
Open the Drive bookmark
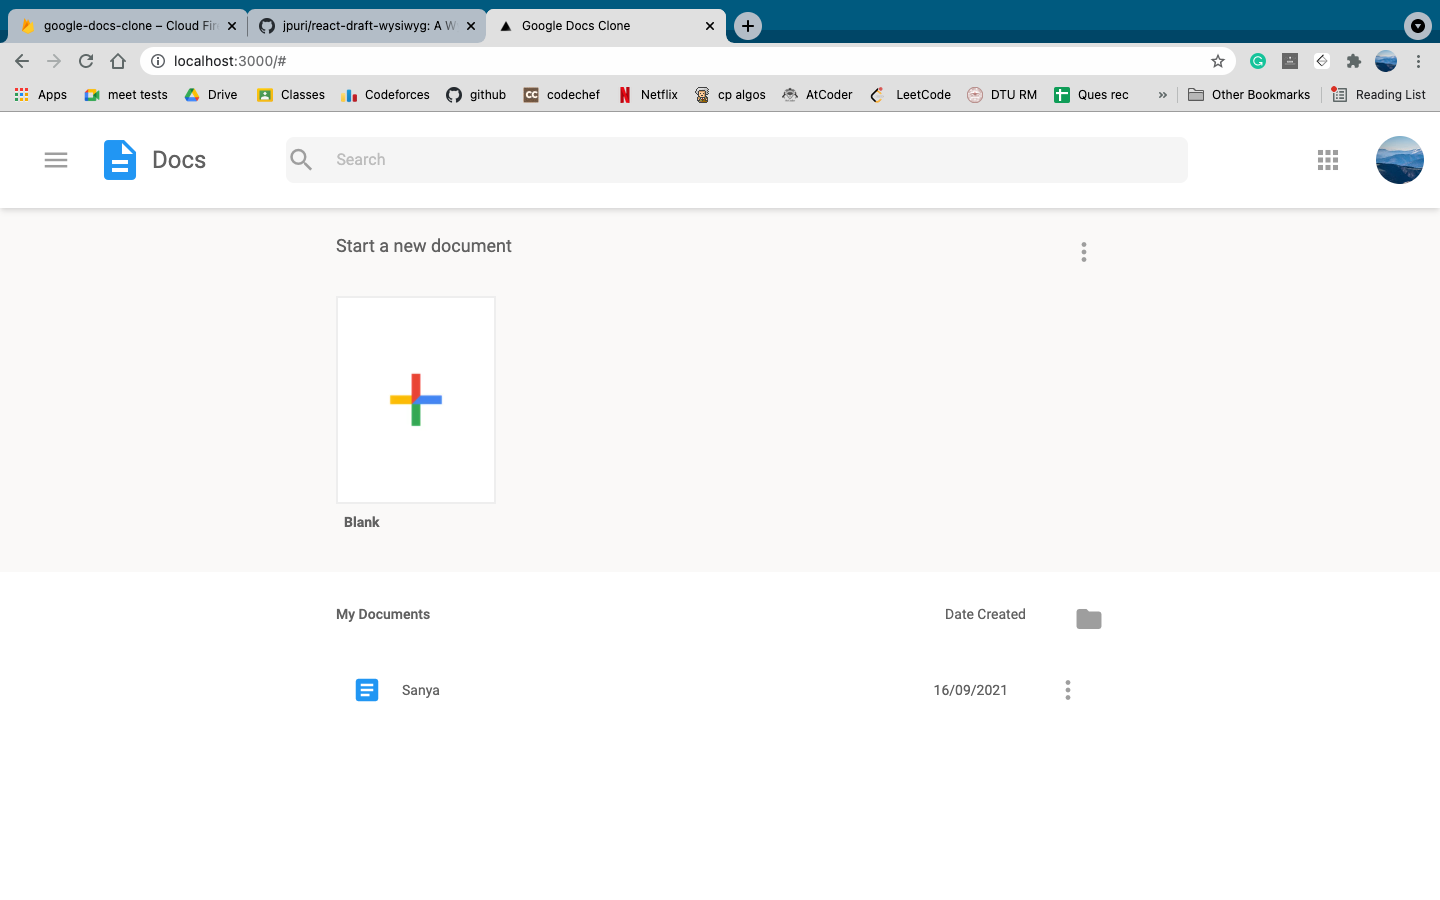(x=211, y=95)
